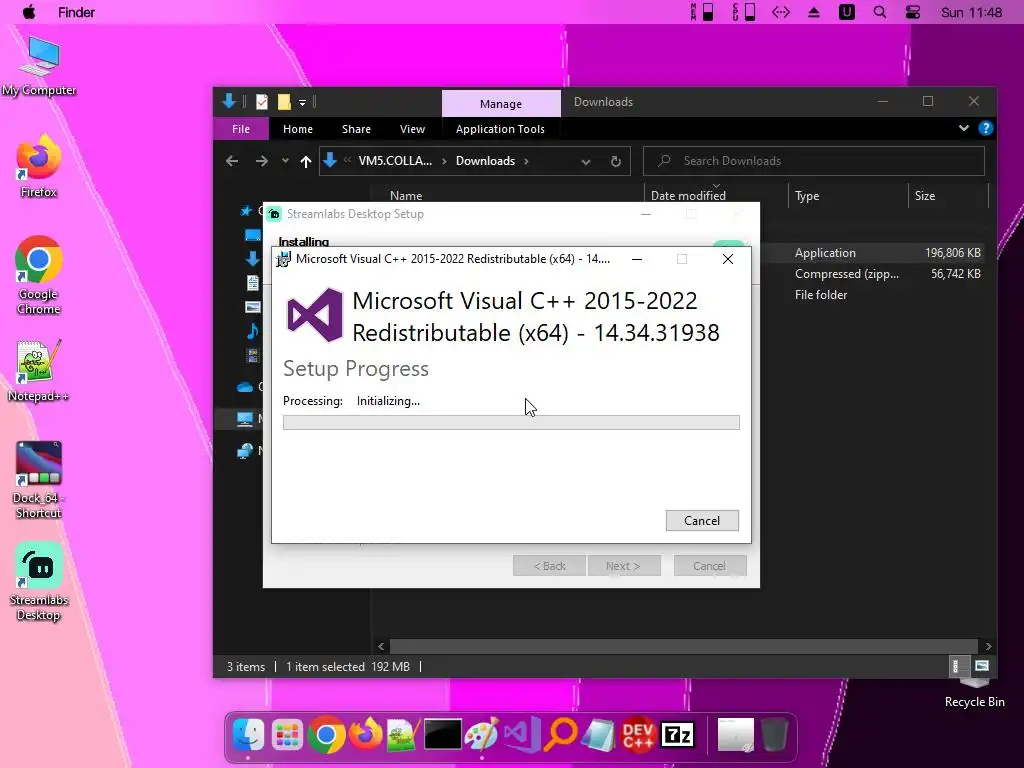Expand the chevron after Downloads in path
This screenshot has width=1024, height=768.
pos(526,161)
